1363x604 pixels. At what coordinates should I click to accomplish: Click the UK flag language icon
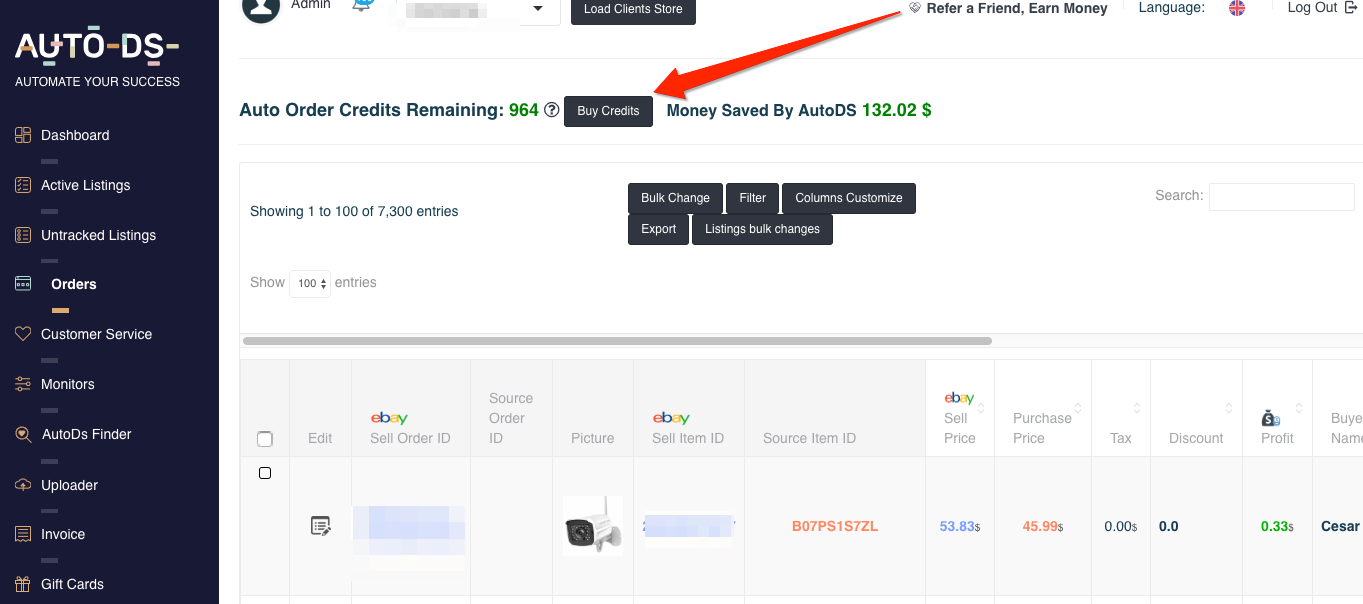point(1237,8)
